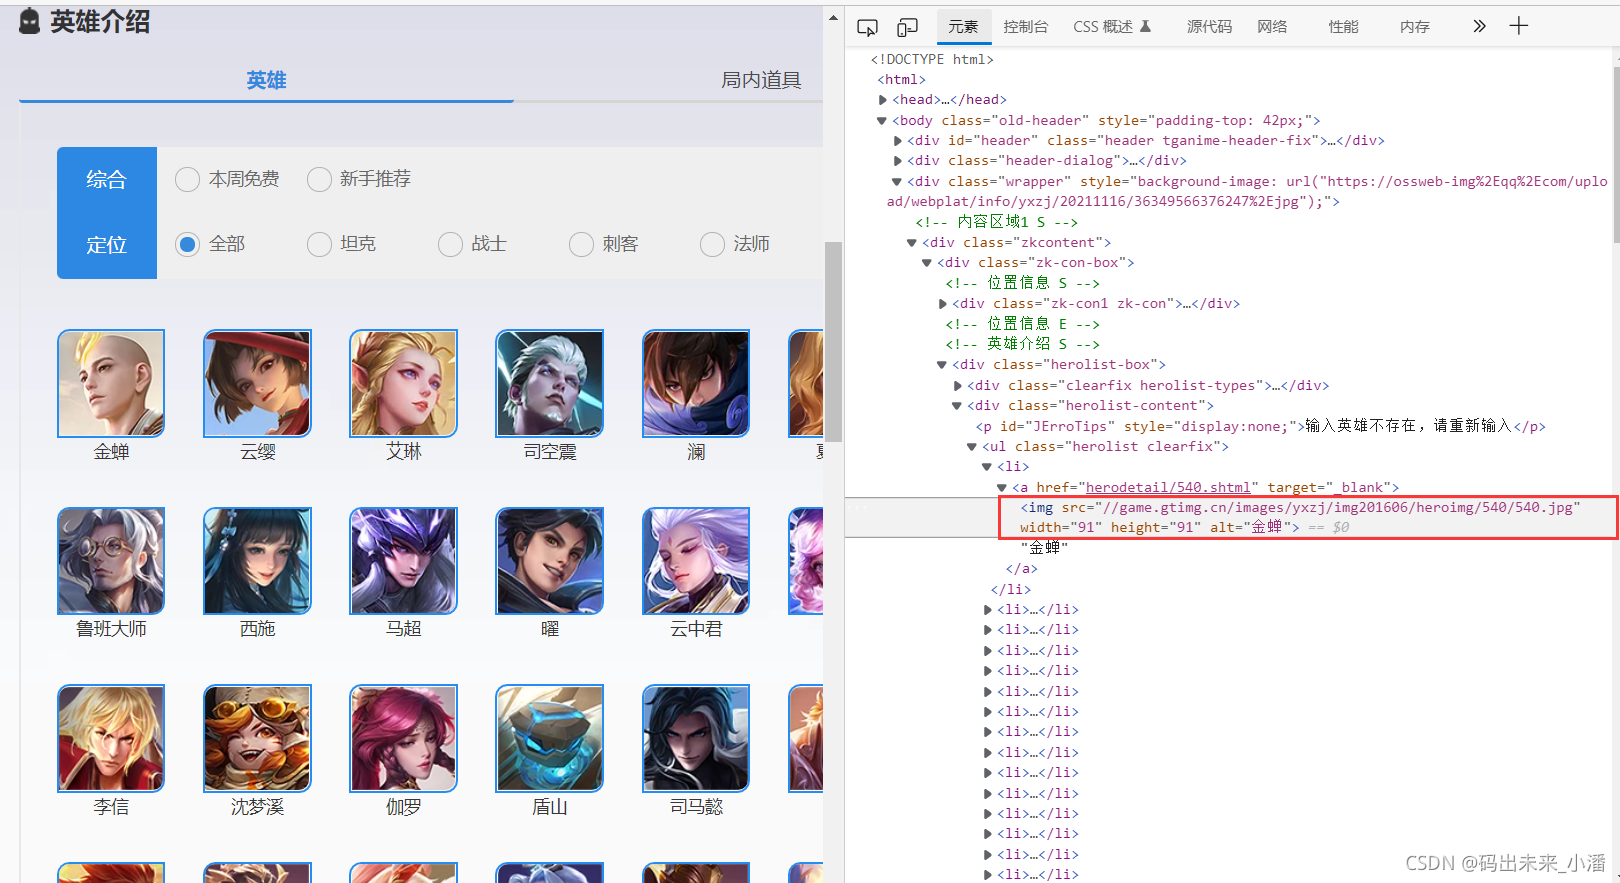Screen dimensions: 1620x883
Task: Open the 李信 hero portrait
Action: [x=111, y=738]
